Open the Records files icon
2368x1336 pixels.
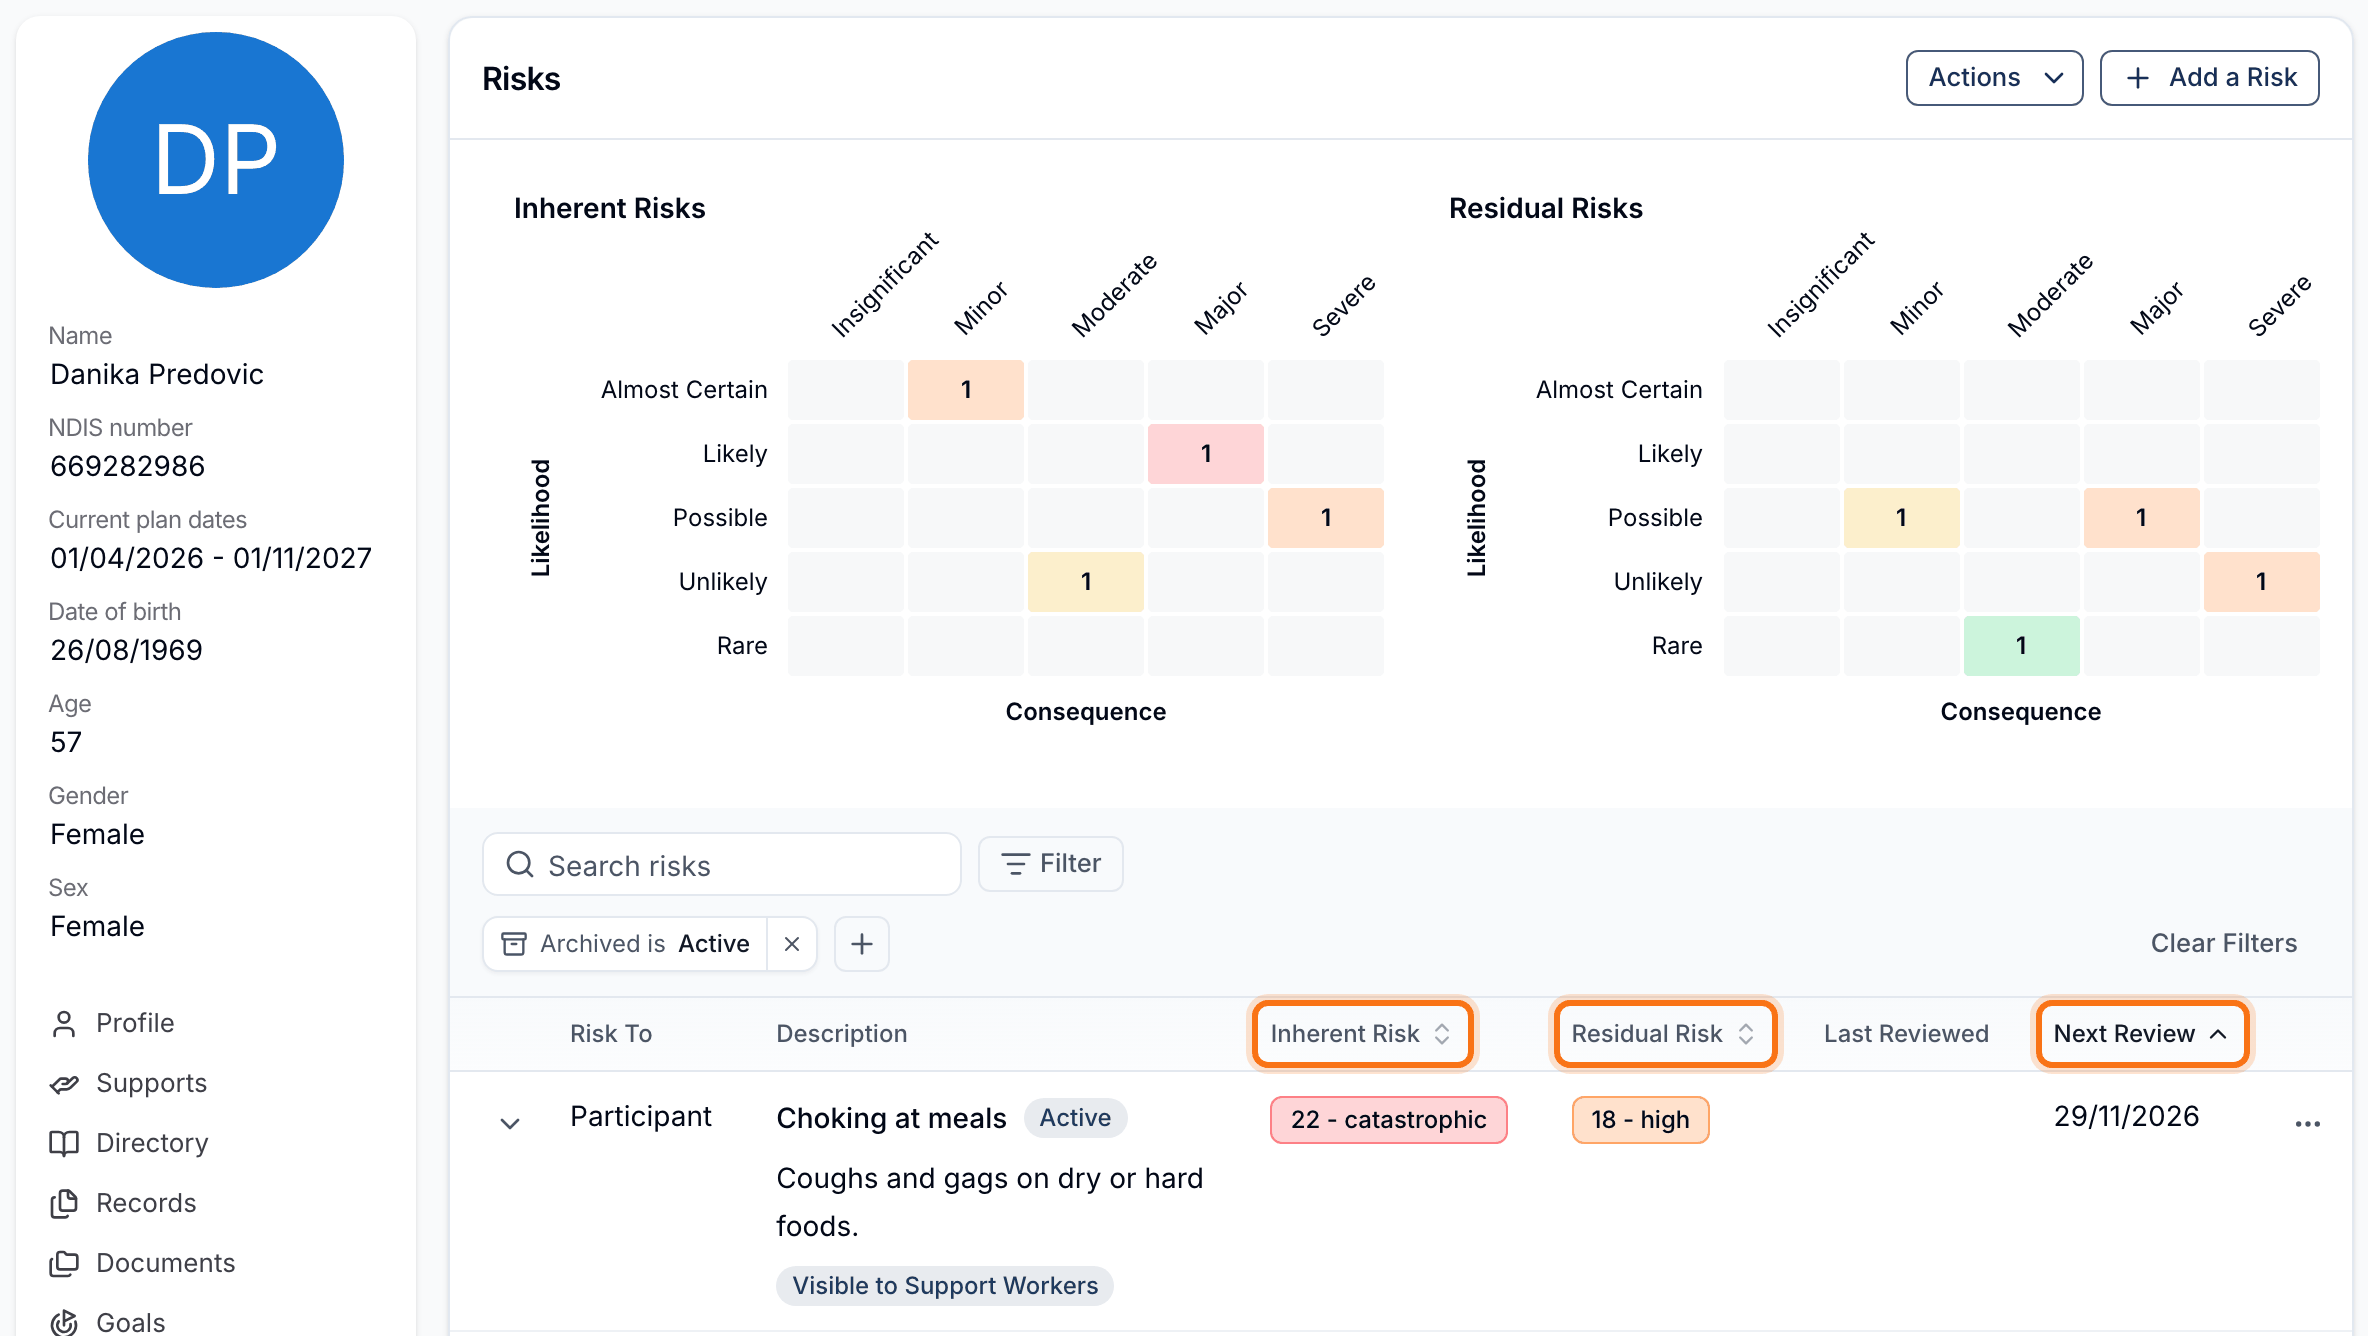[64, 1203]
